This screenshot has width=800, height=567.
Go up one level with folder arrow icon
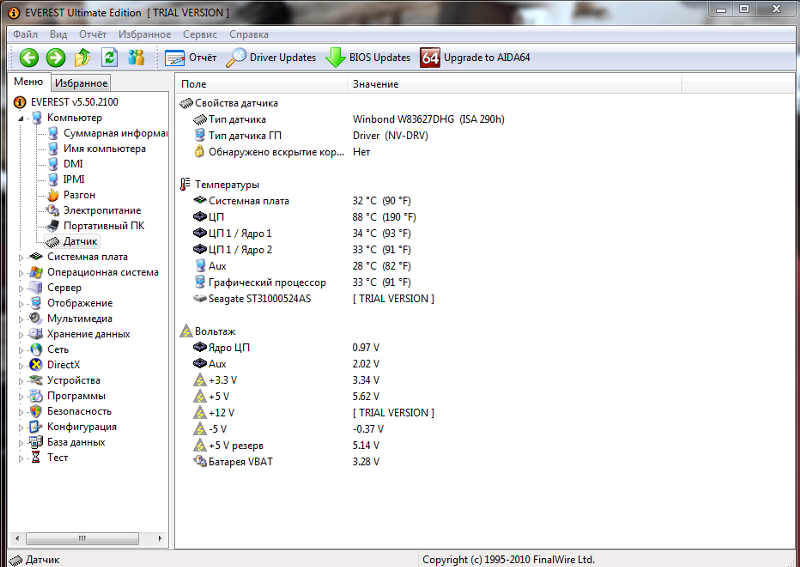[x=83, y=58]
